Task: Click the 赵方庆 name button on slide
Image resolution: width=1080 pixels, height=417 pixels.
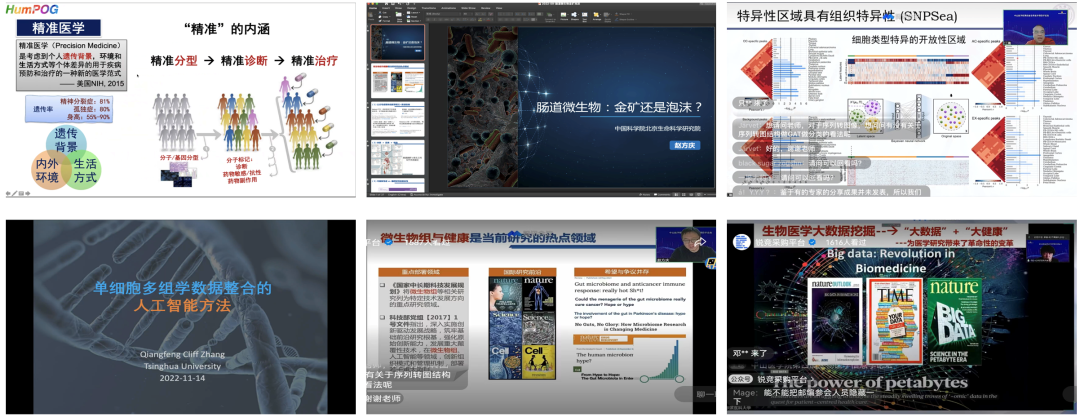Action: [x=682, y=143]
